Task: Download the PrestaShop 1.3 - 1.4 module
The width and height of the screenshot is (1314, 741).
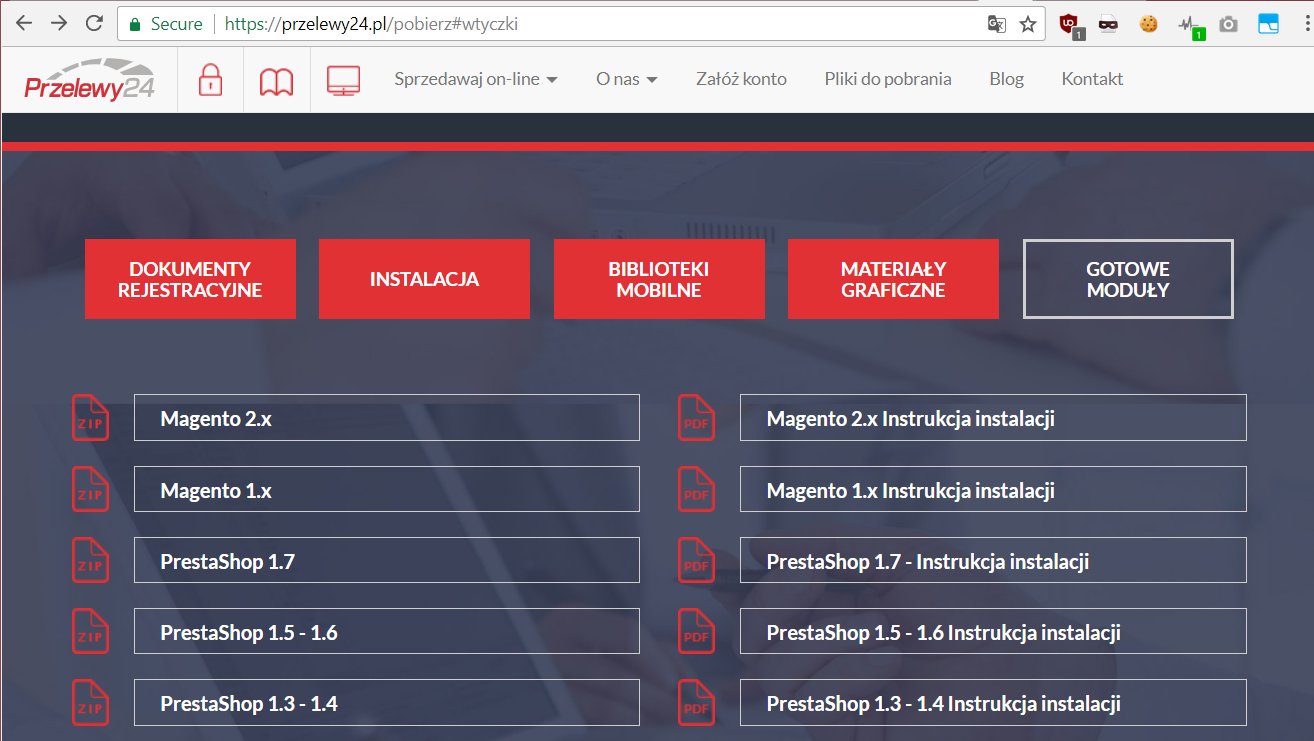Action: pyautogui.click(x=387, y=702)
